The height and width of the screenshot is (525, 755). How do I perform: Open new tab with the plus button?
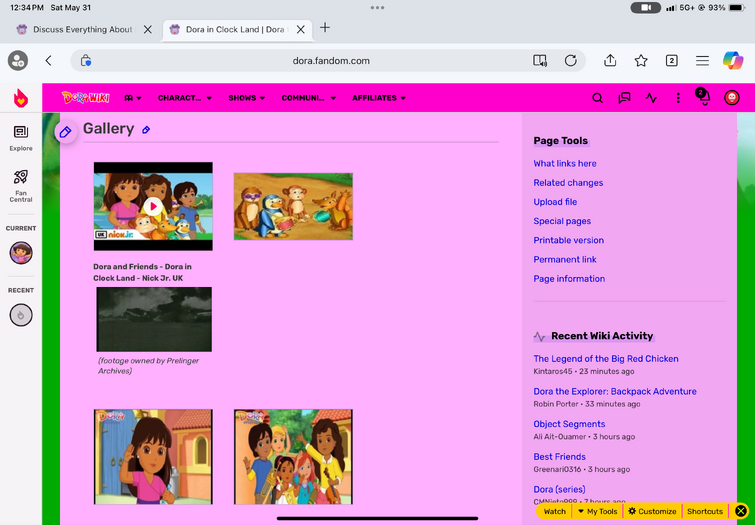point(325,28)
